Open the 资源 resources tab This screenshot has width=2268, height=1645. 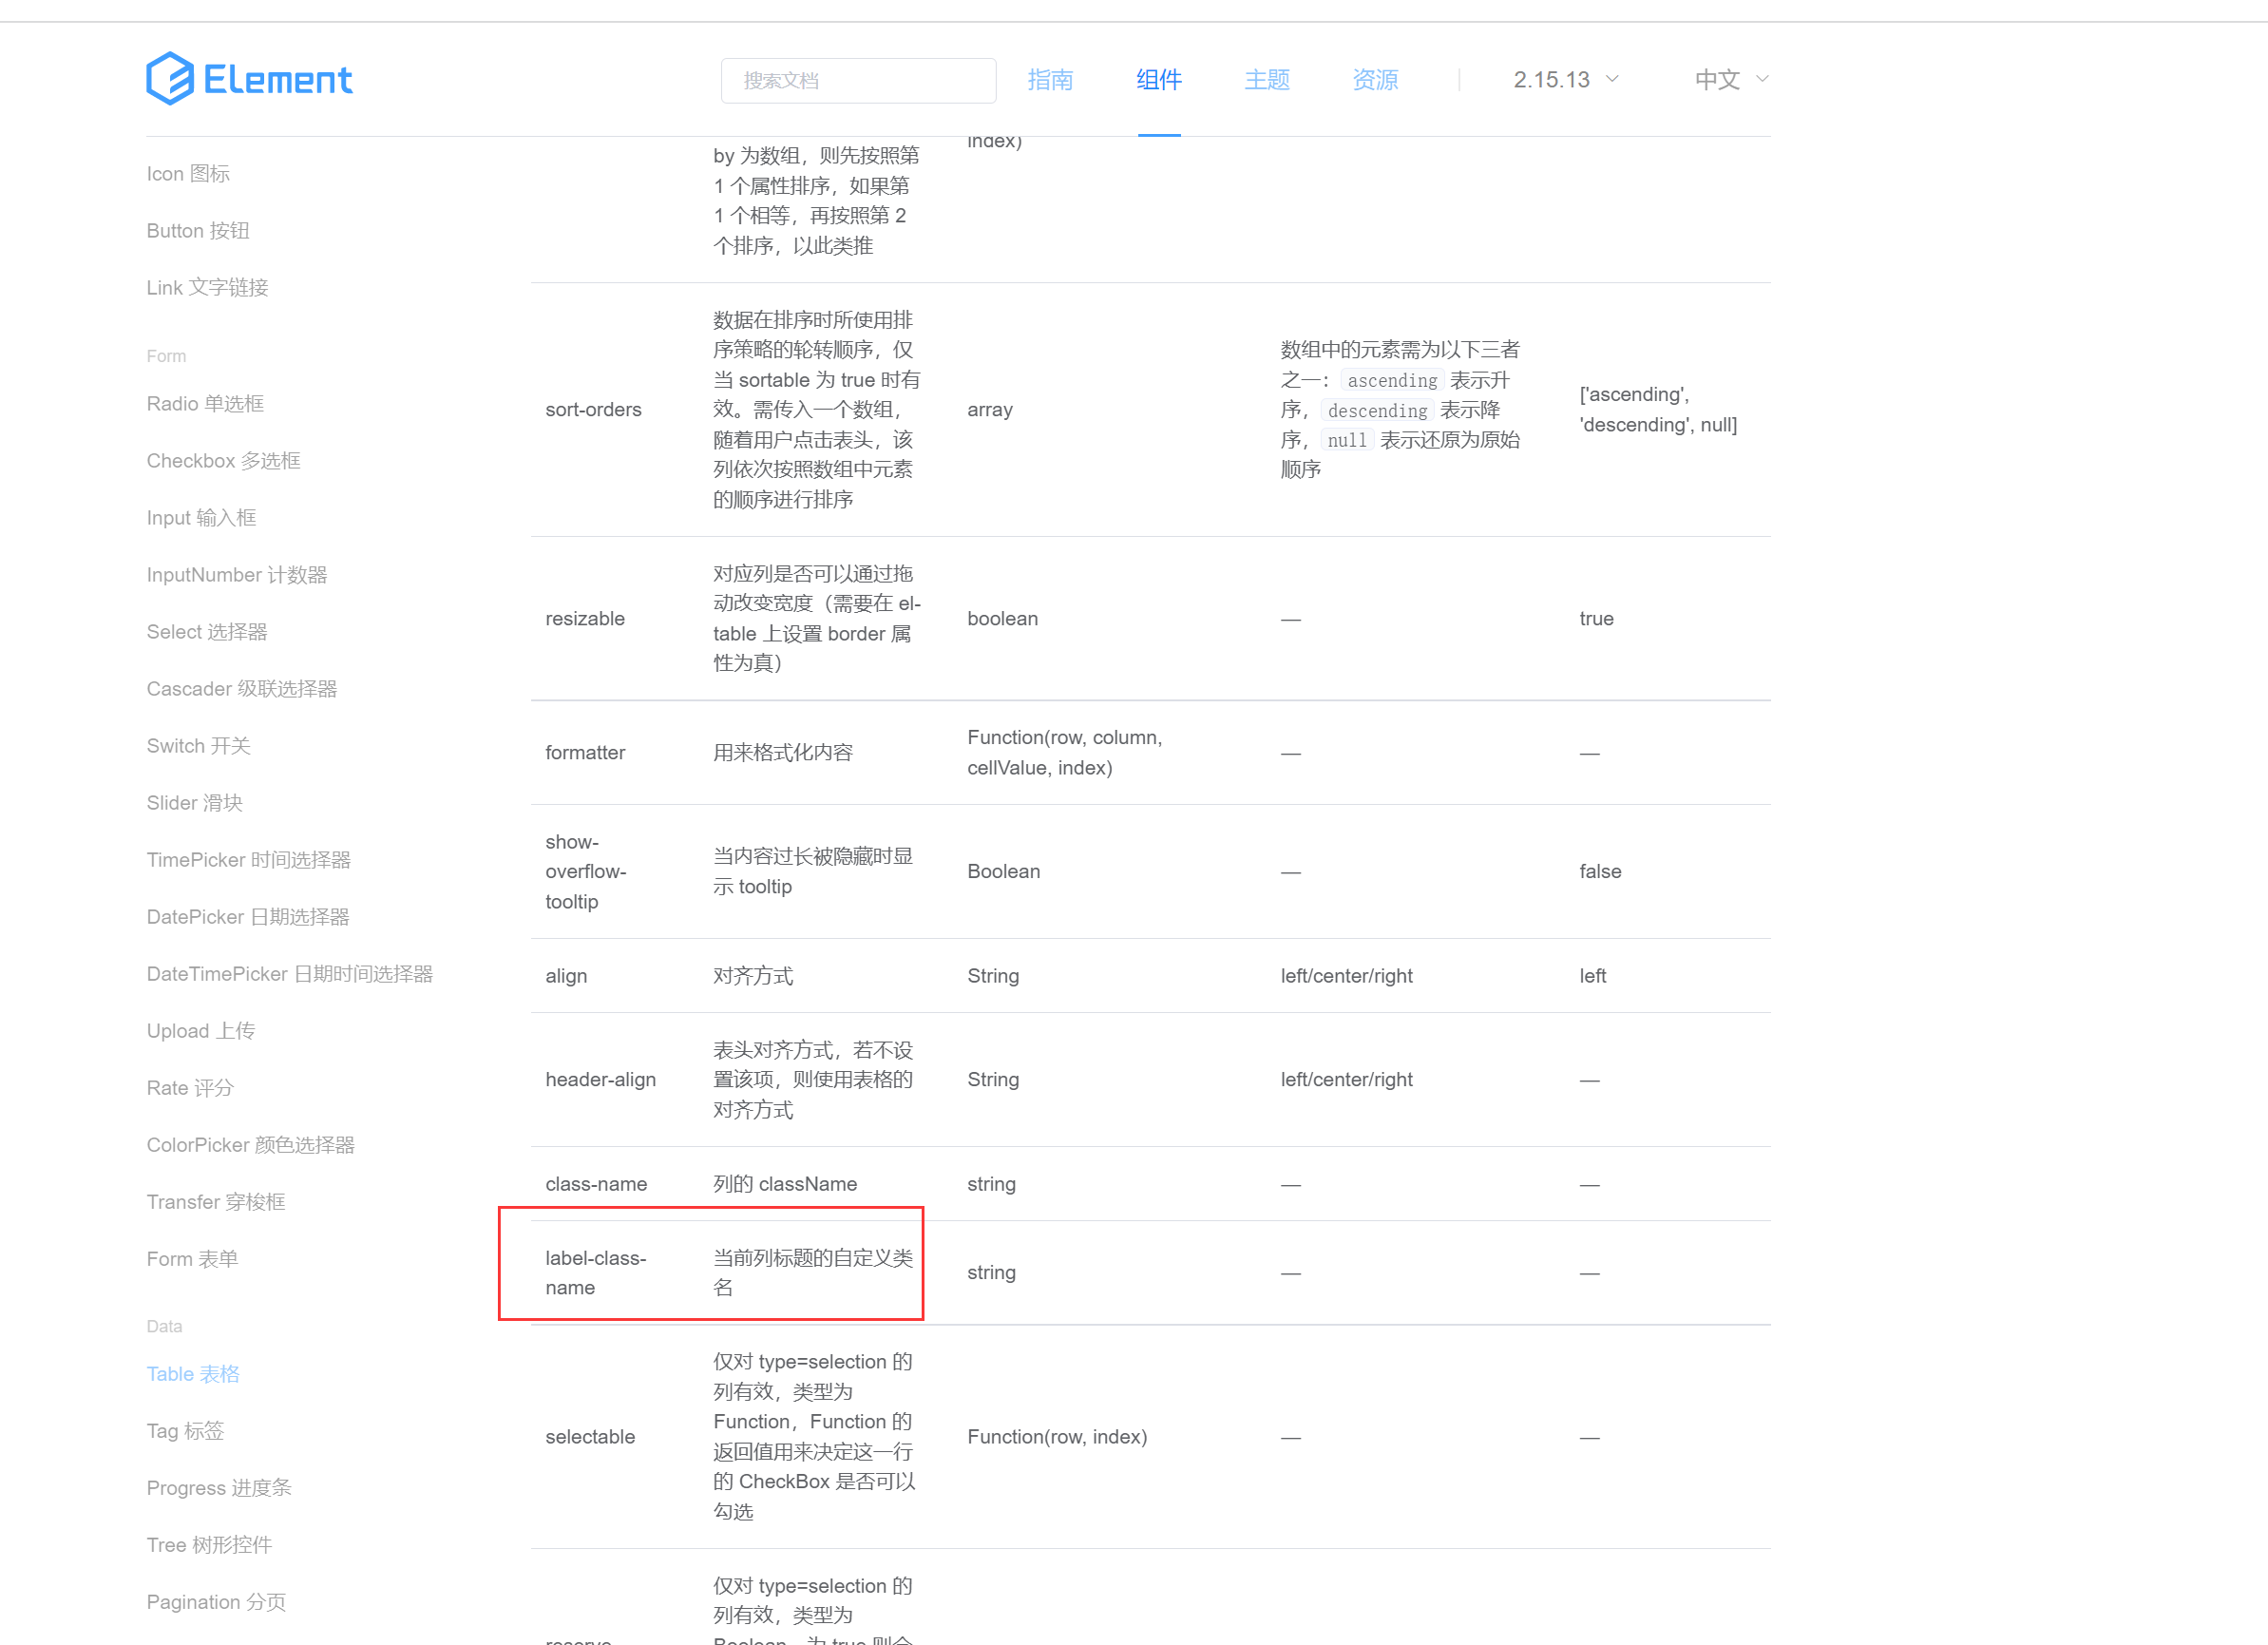(1375, 80)
